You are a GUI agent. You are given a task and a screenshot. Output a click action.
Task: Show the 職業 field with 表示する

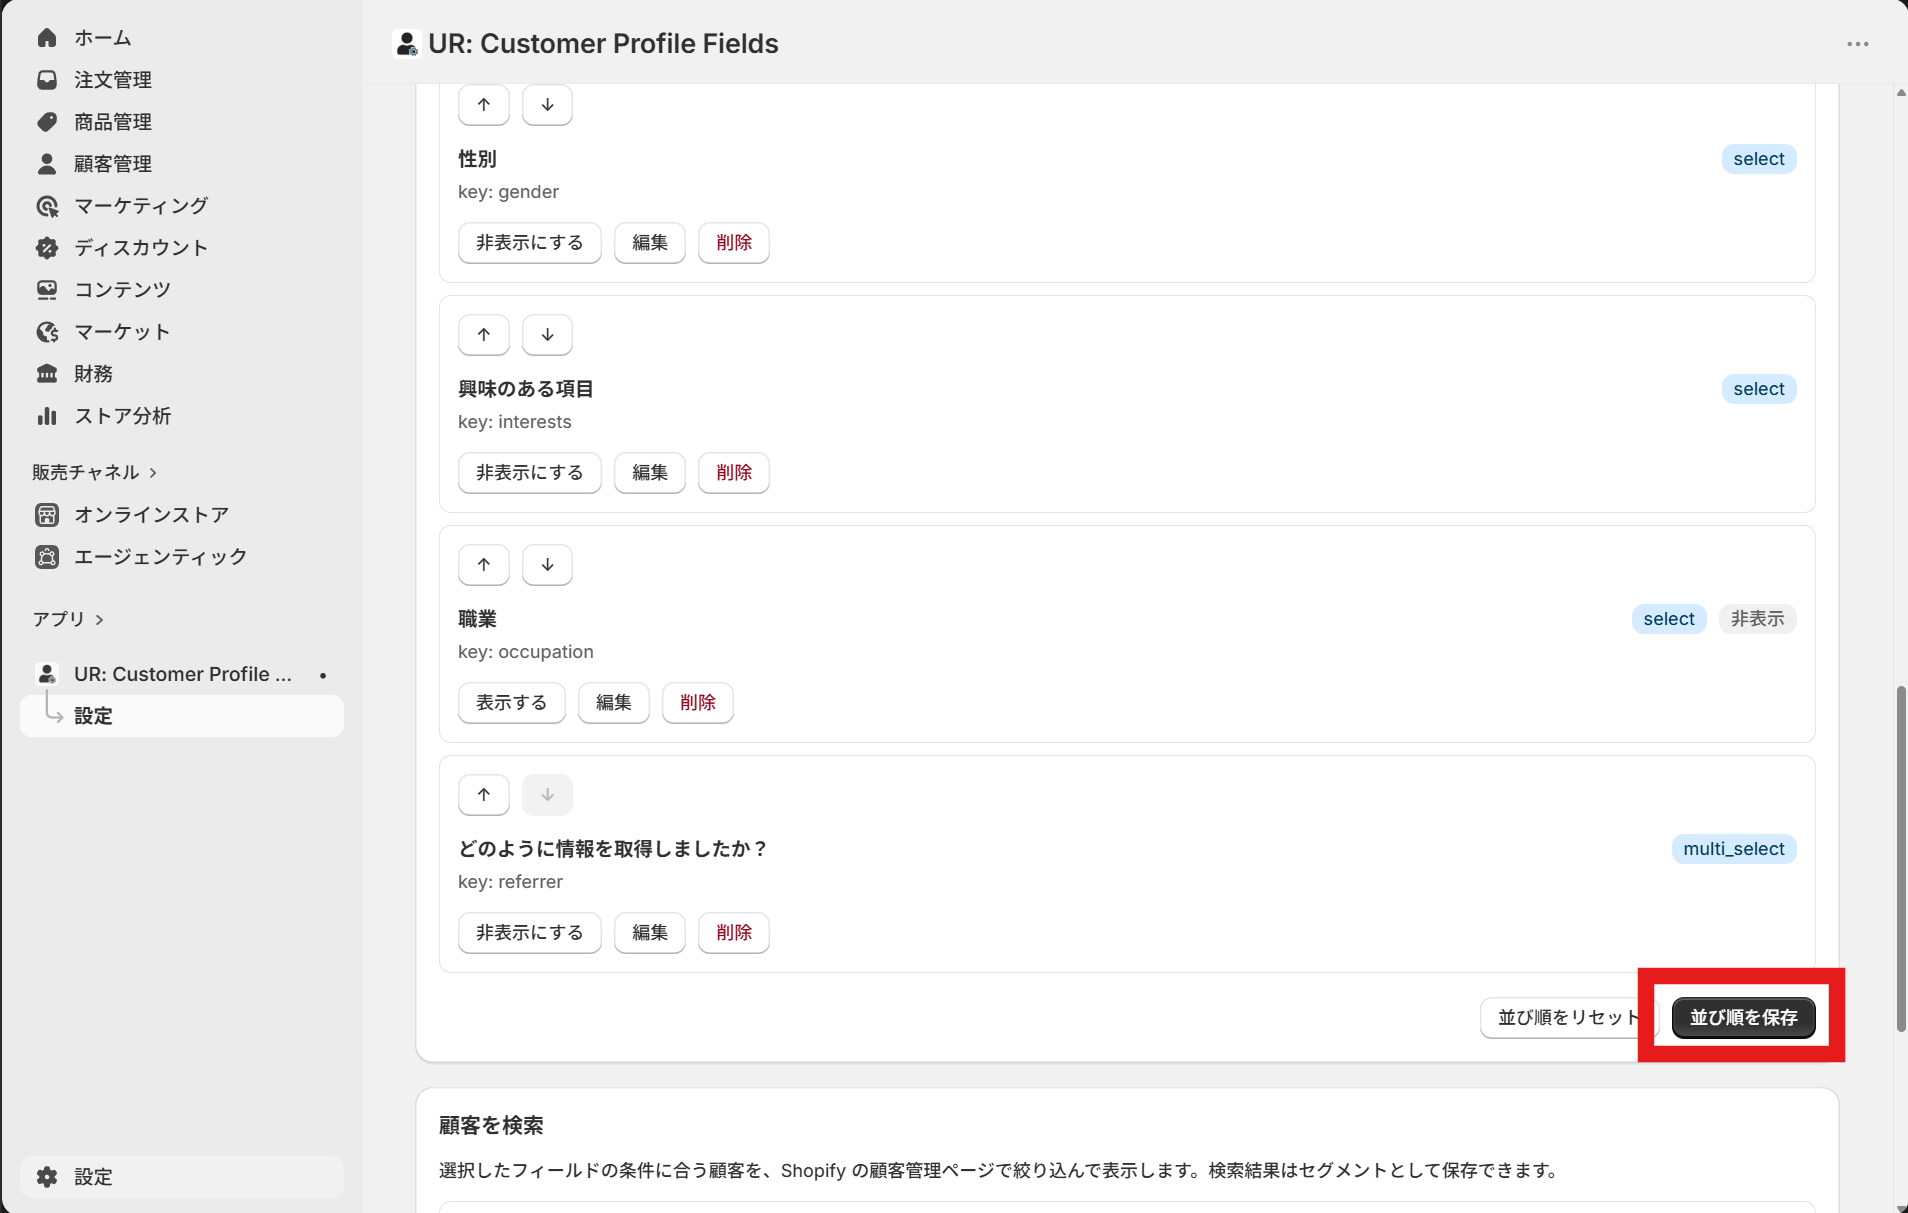512,703
